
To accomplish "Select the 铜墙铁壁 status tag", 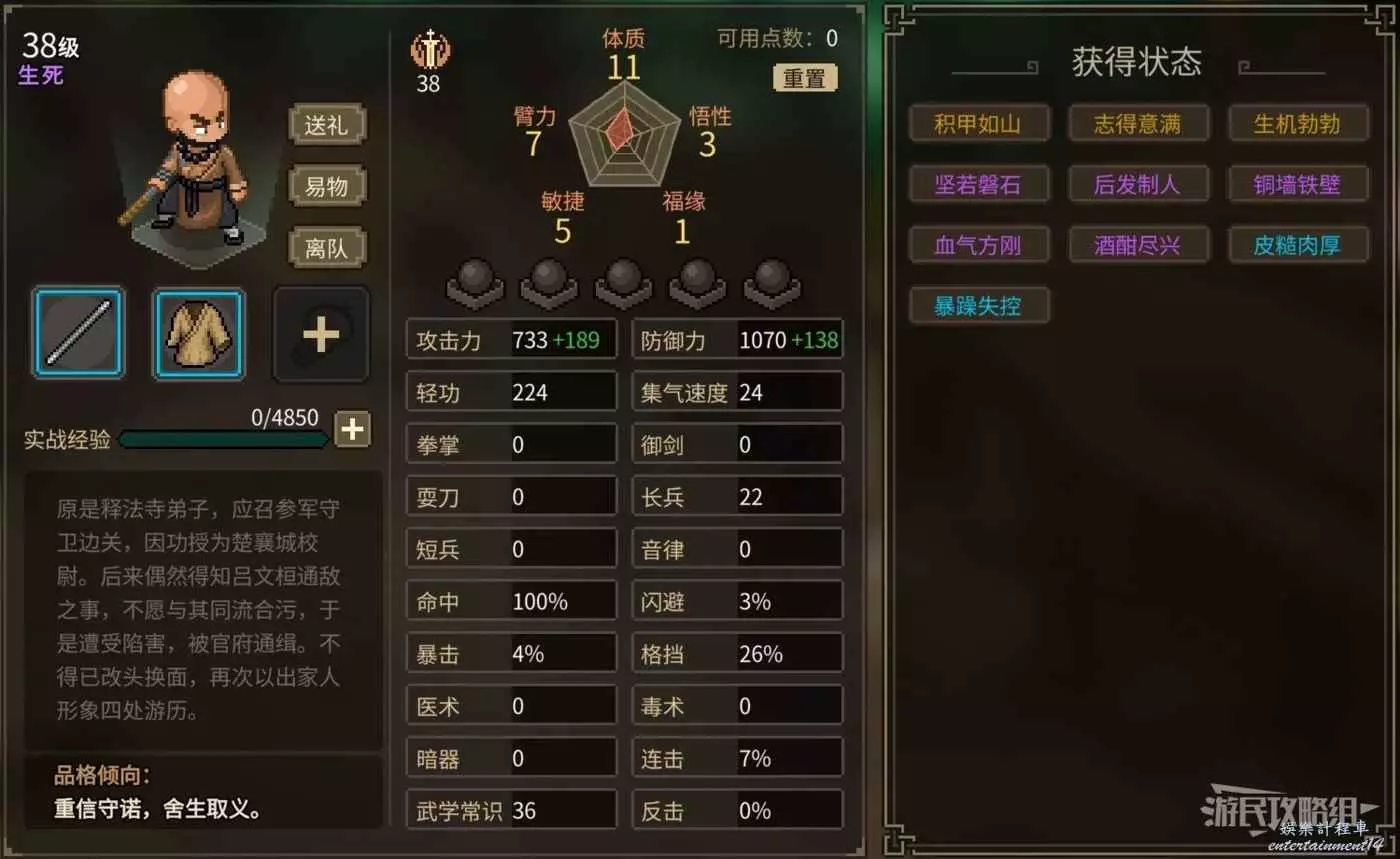I will (x=1297, y=184).
